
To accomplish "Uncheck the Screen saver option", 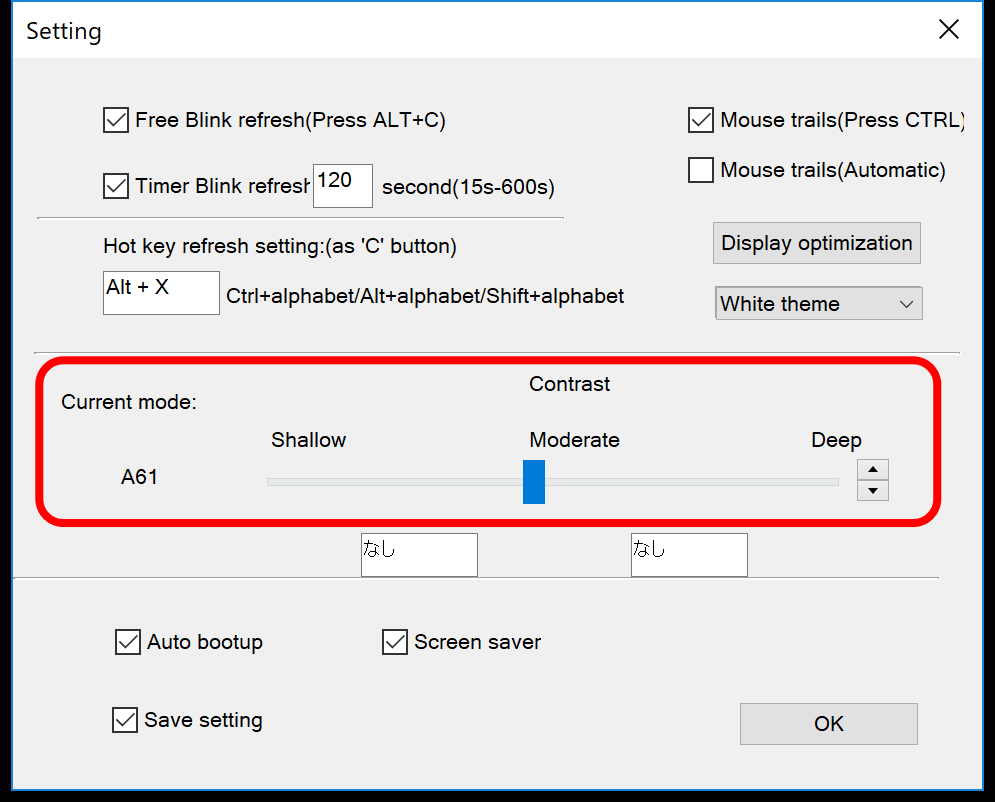I will [395, 641].
